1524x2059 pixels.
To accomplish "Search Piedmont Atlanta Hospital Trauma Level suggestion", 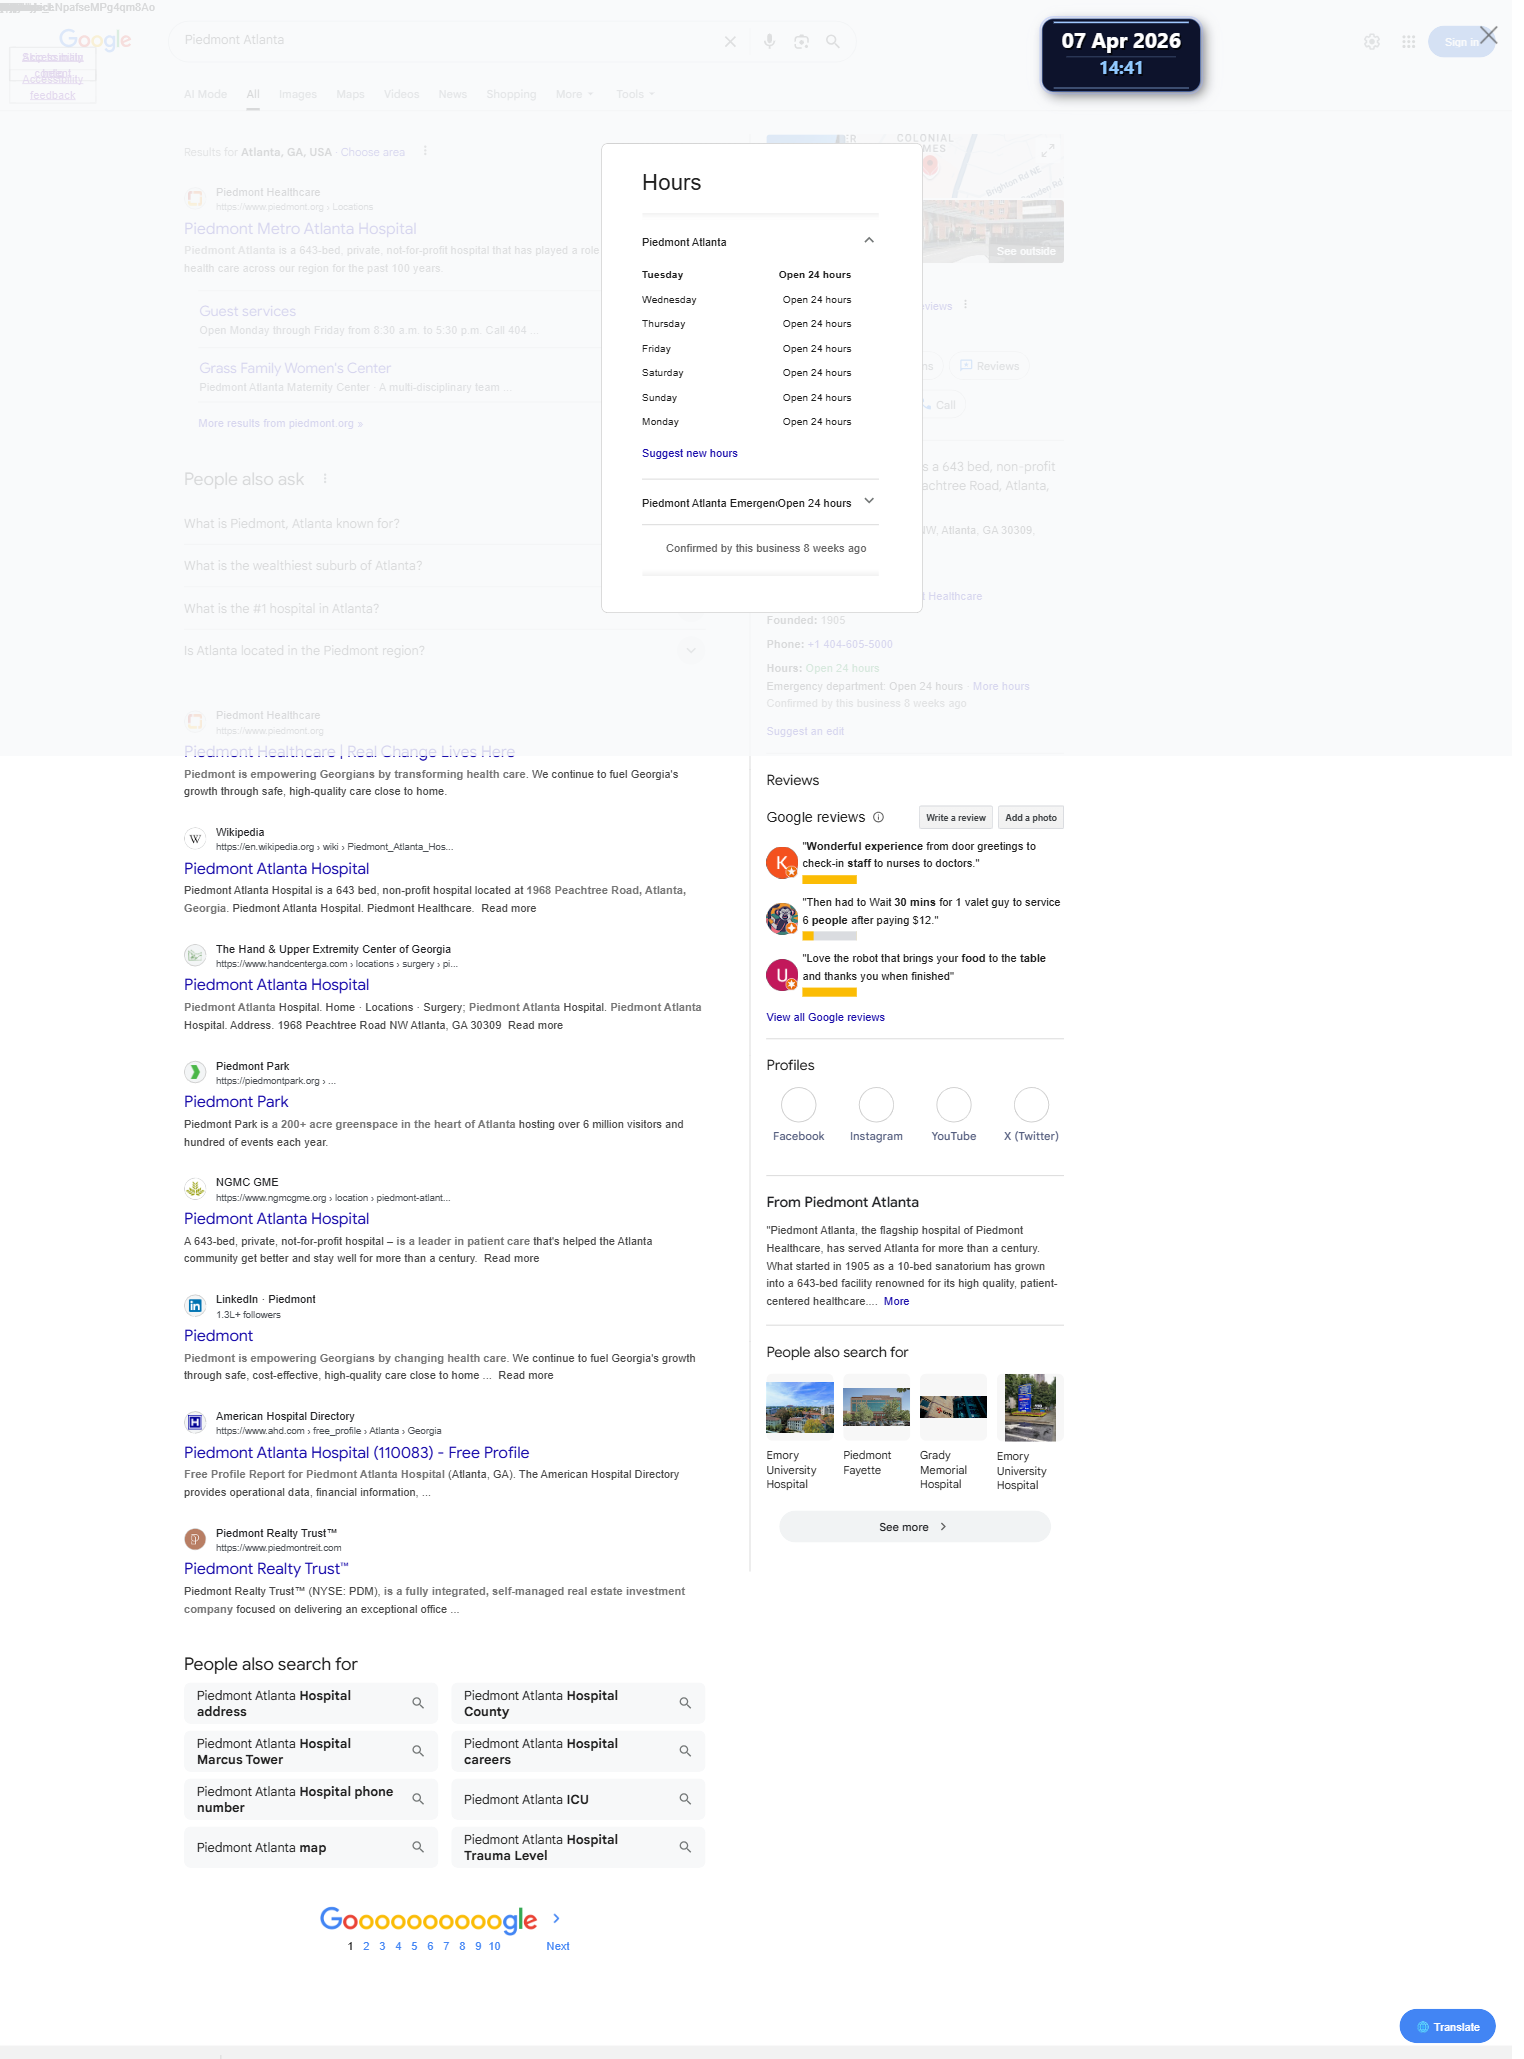I will coord(578,1847).
